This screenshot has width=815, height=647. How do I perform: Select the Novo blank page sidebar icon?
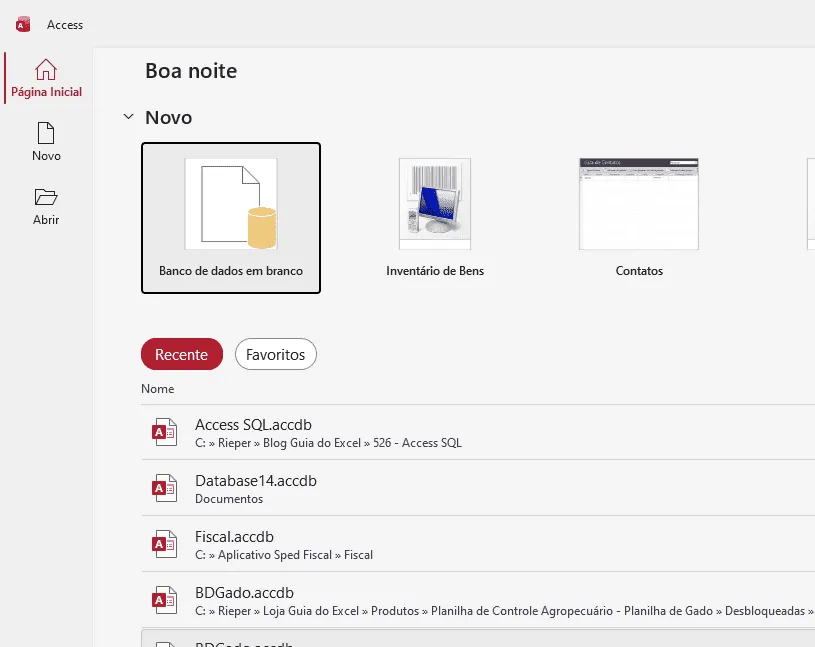tap(46, 133)
